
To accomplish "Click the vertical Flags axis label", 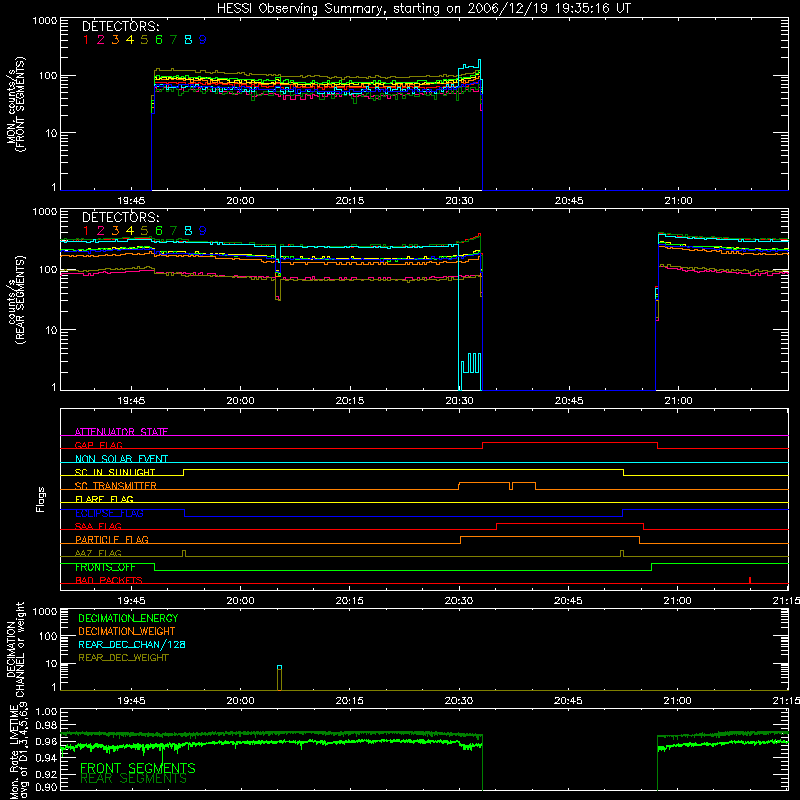I will point(40,499).
